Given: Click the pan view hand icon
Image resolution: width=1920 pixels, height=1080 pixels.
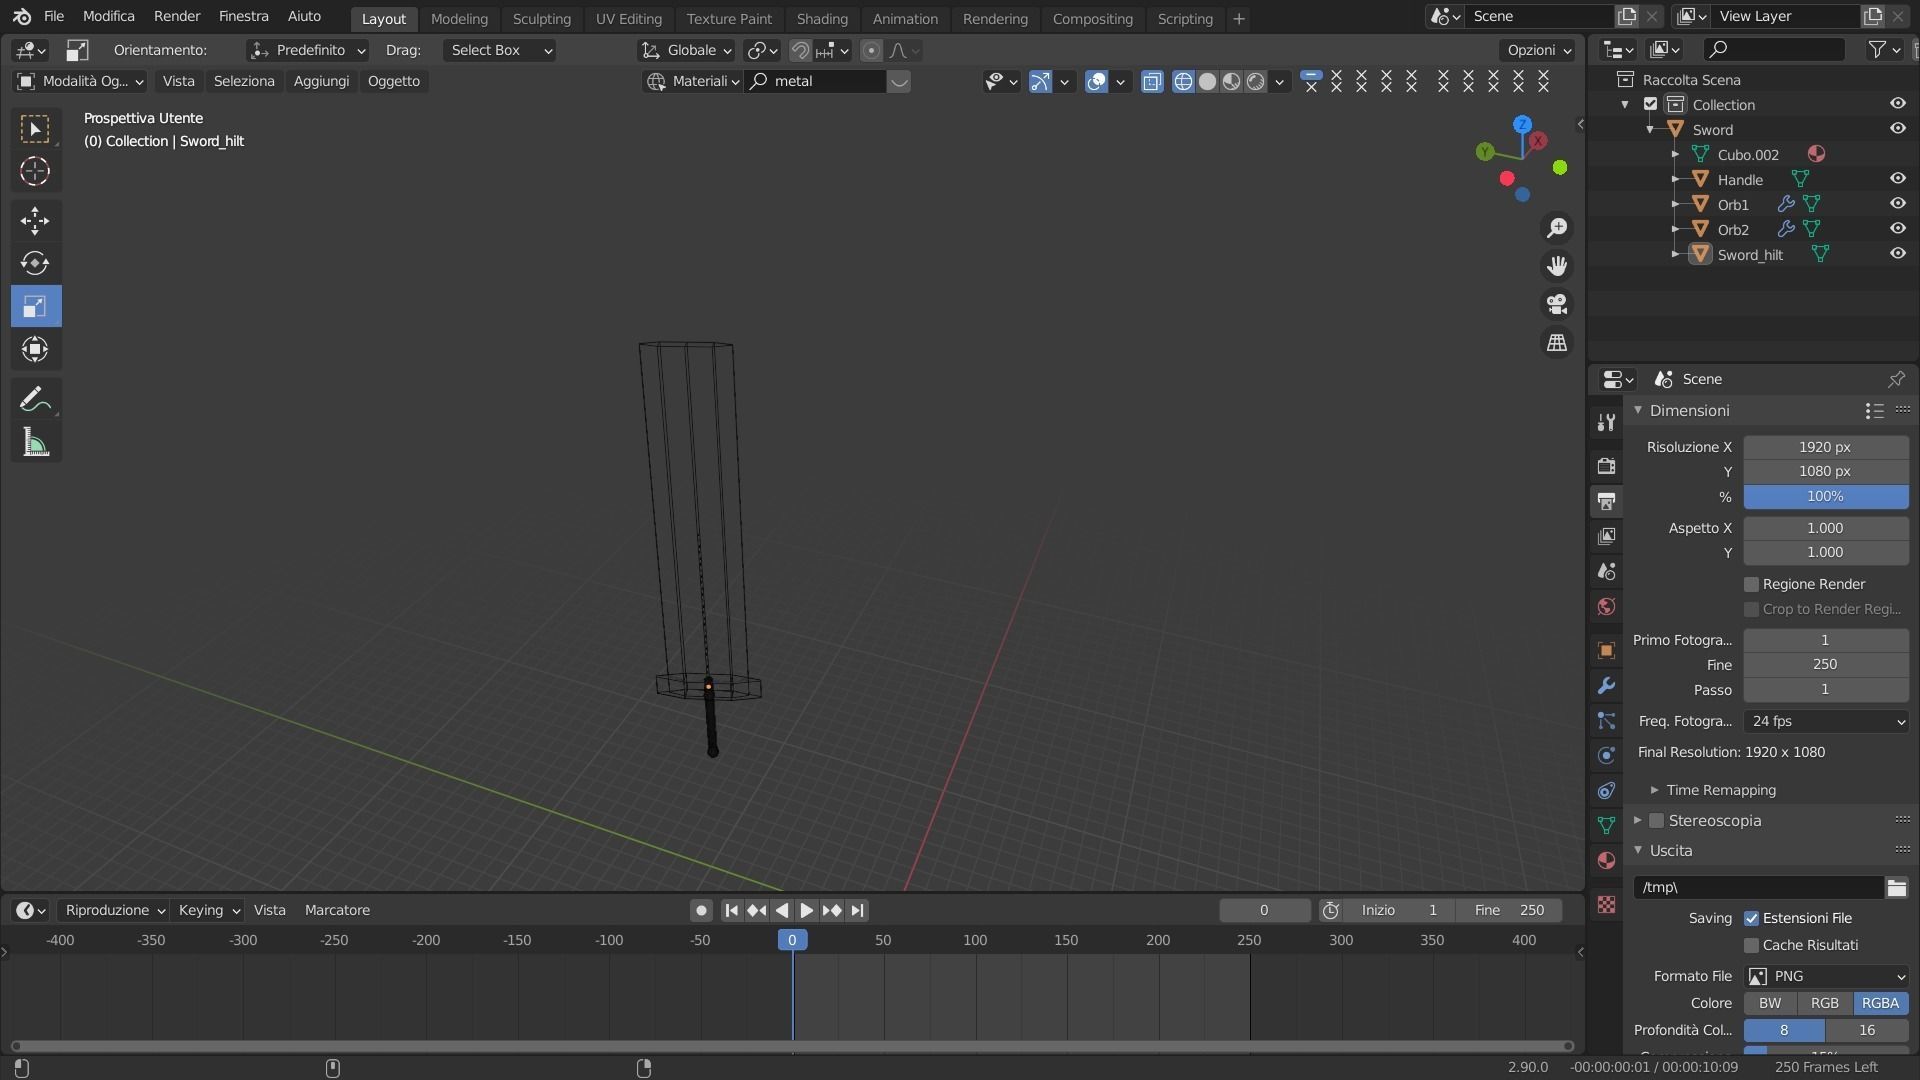Looking at the screenshot, I should click(x=1557, y=266).
